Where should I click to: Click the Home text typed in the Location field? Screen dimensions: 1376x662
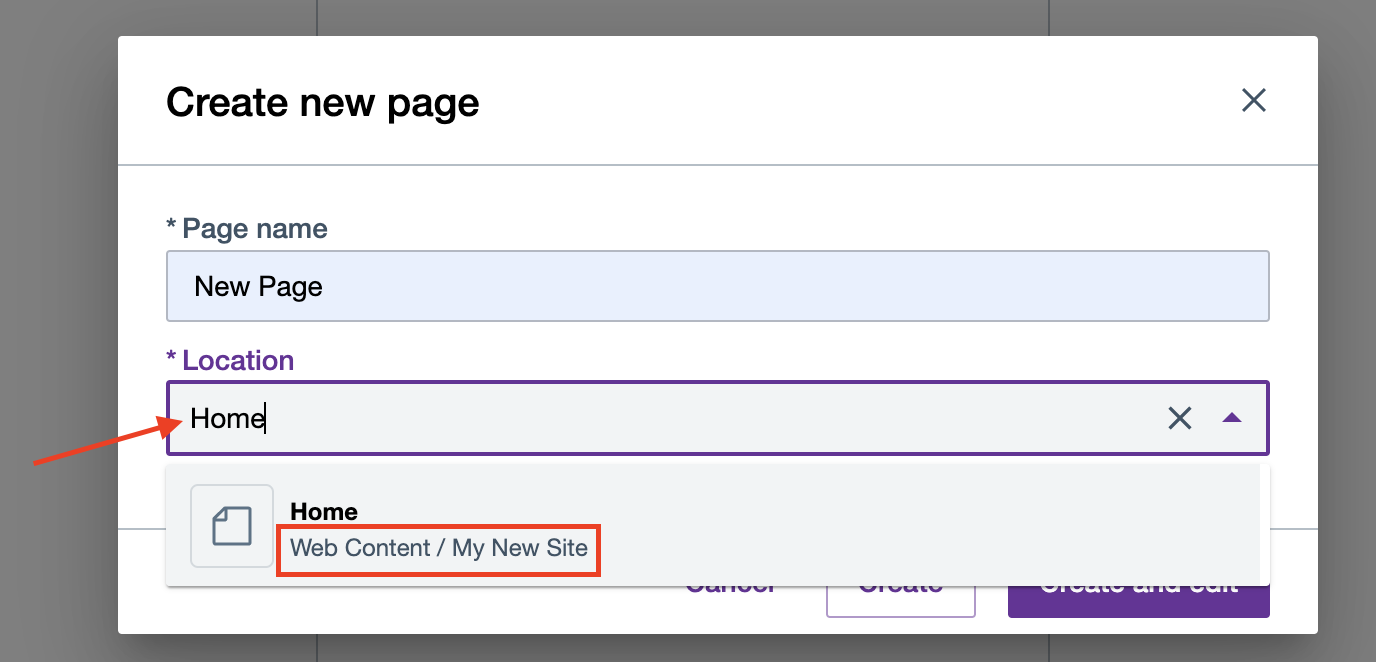[224, 418]
